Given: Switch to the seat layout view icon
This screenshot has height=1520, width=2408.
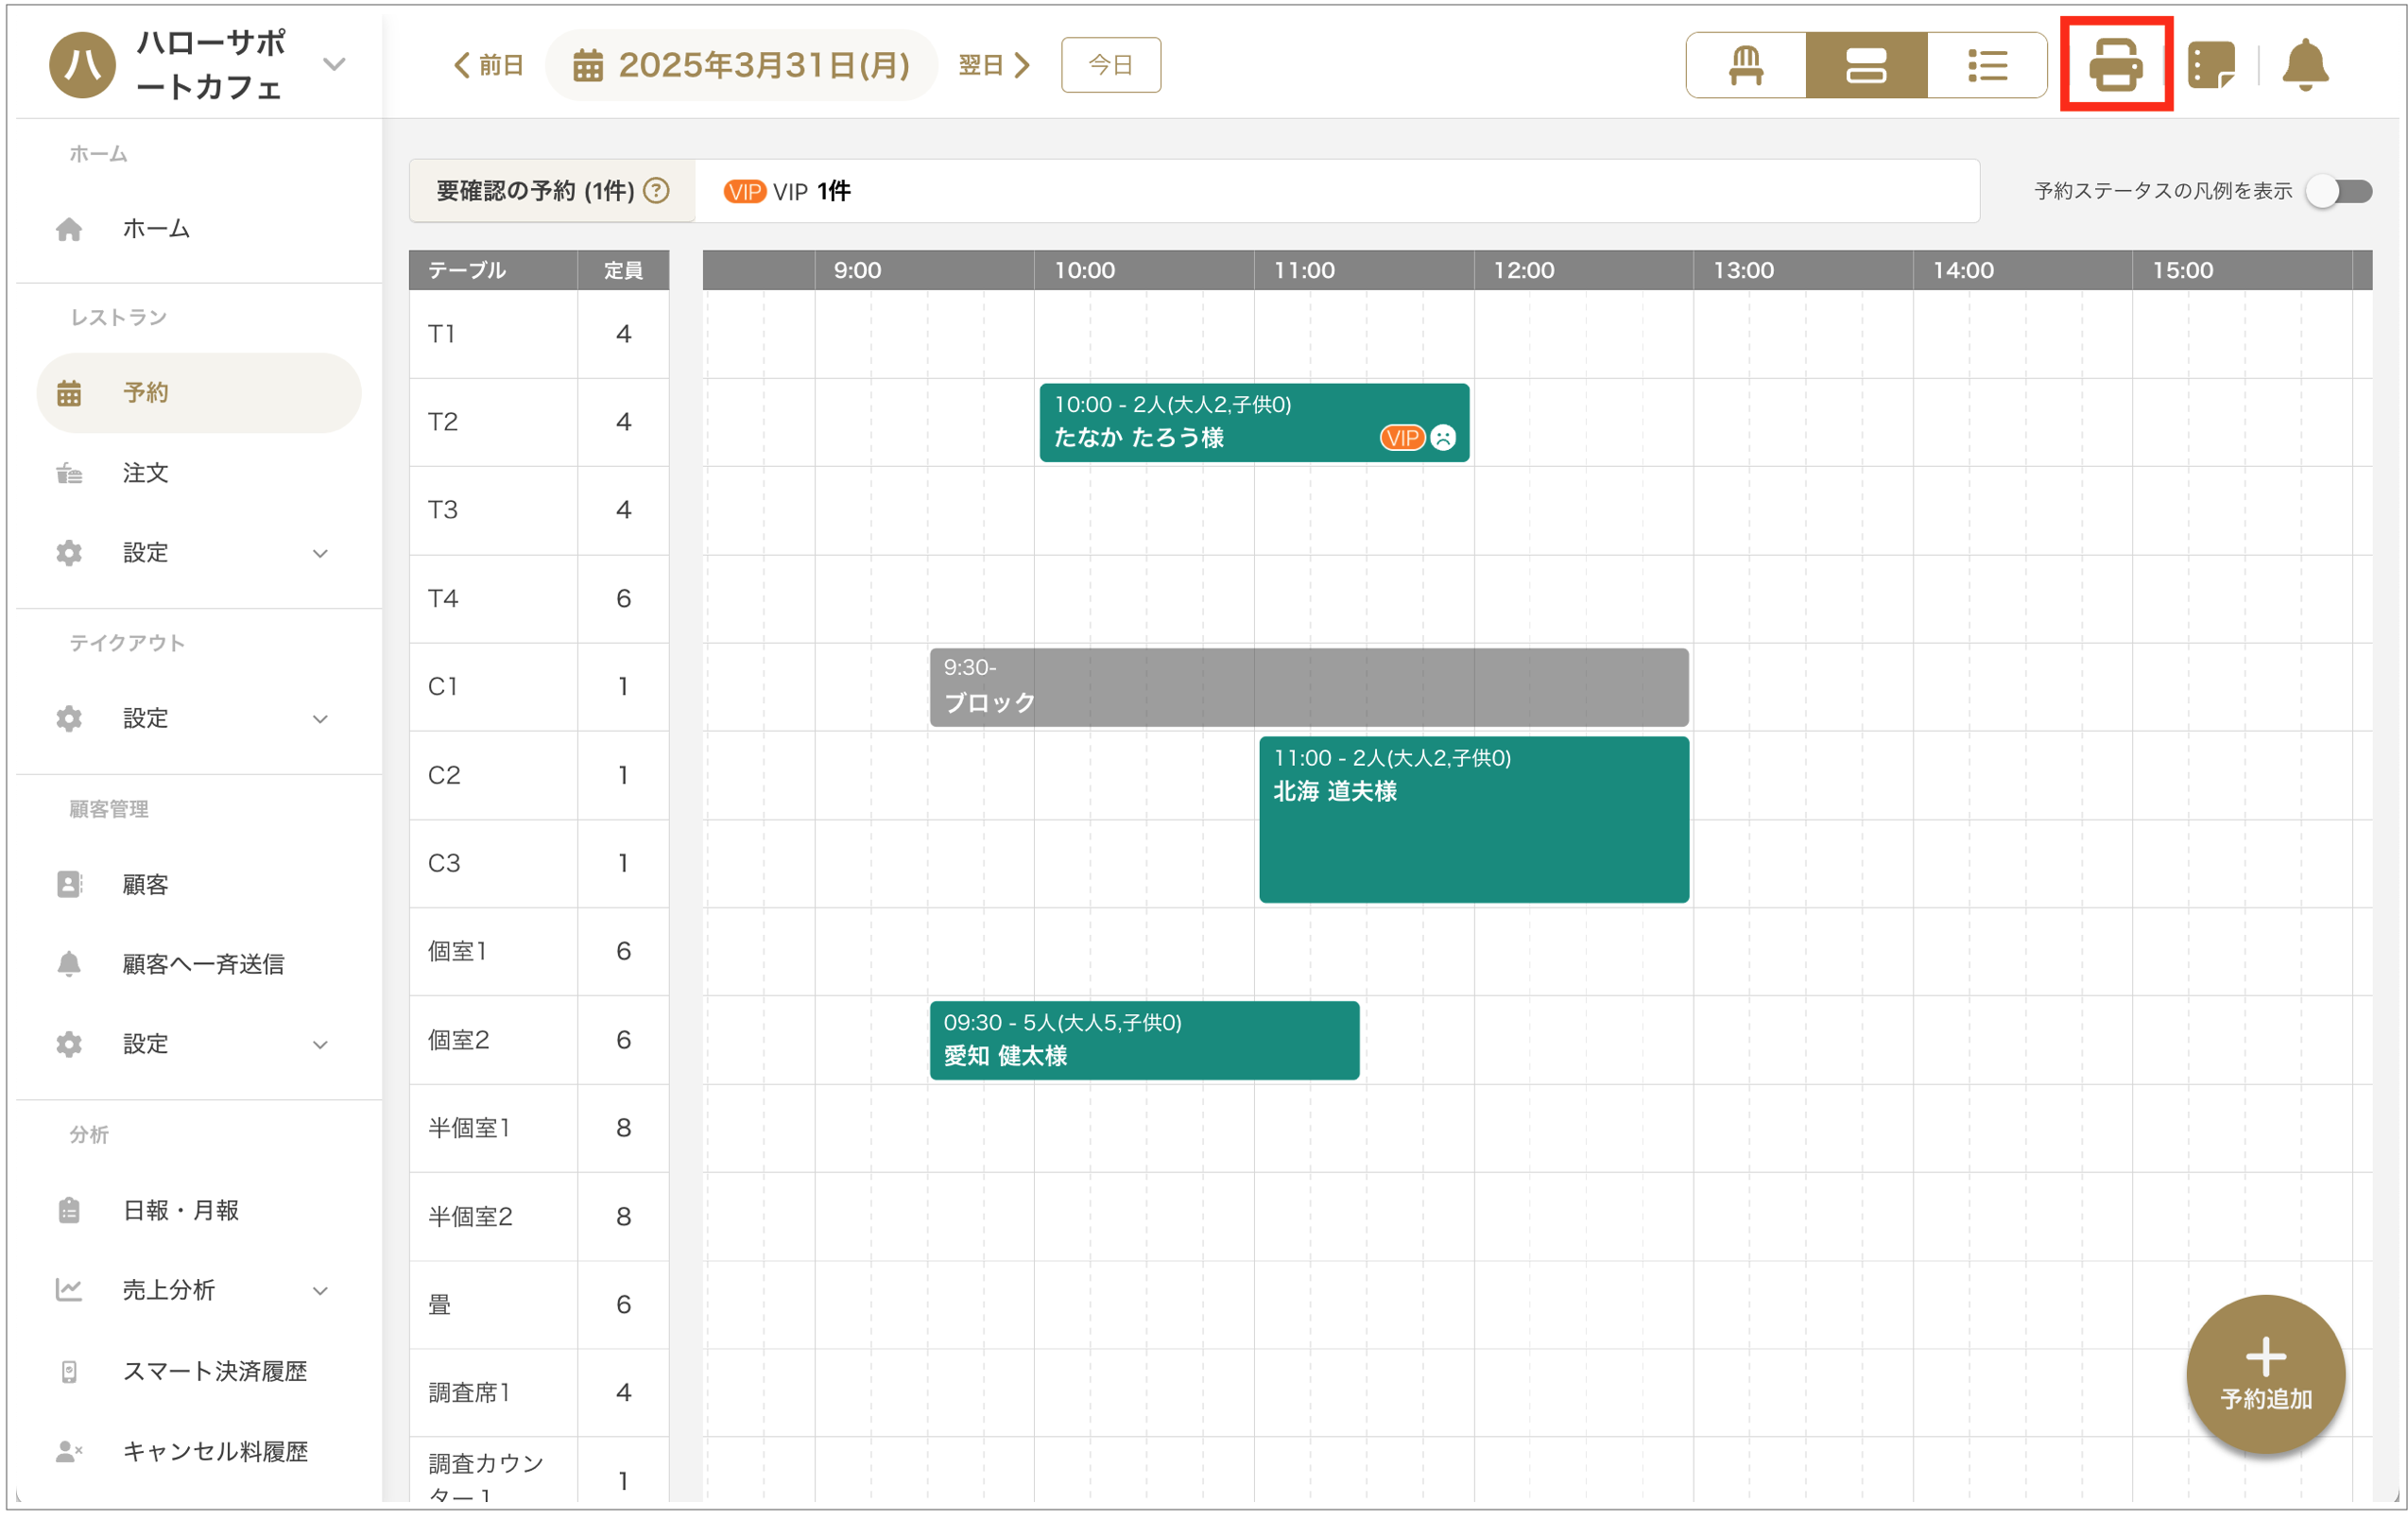Looking at the screenshot, I should coord(1745,65).
